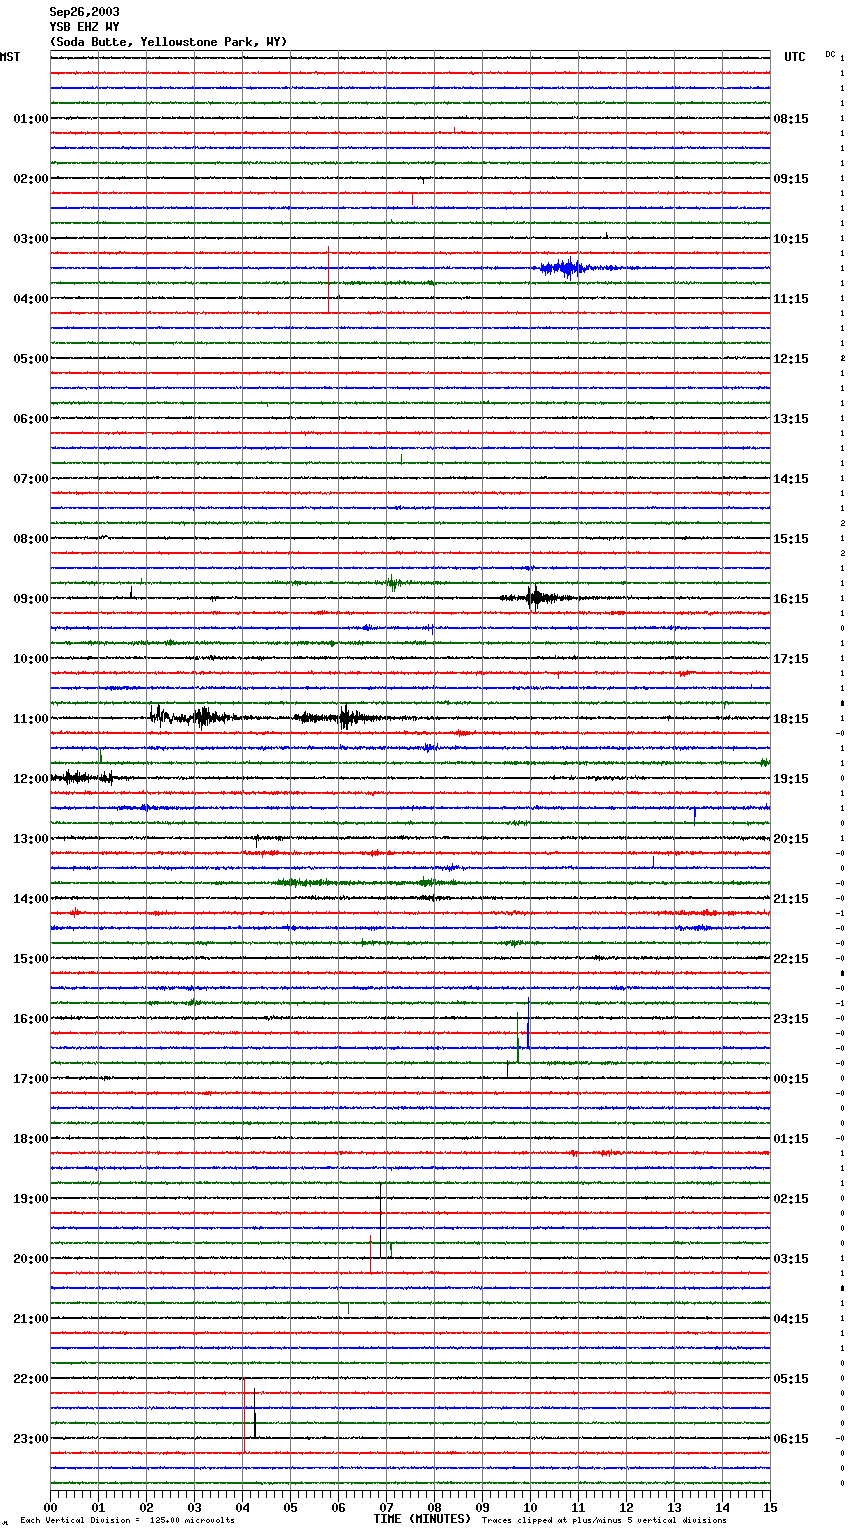Viewport: 850px width, 1534px height.
Task: Click the Soda Butte, Yellowstone Park location title
Action: click(x=168, y=42)
